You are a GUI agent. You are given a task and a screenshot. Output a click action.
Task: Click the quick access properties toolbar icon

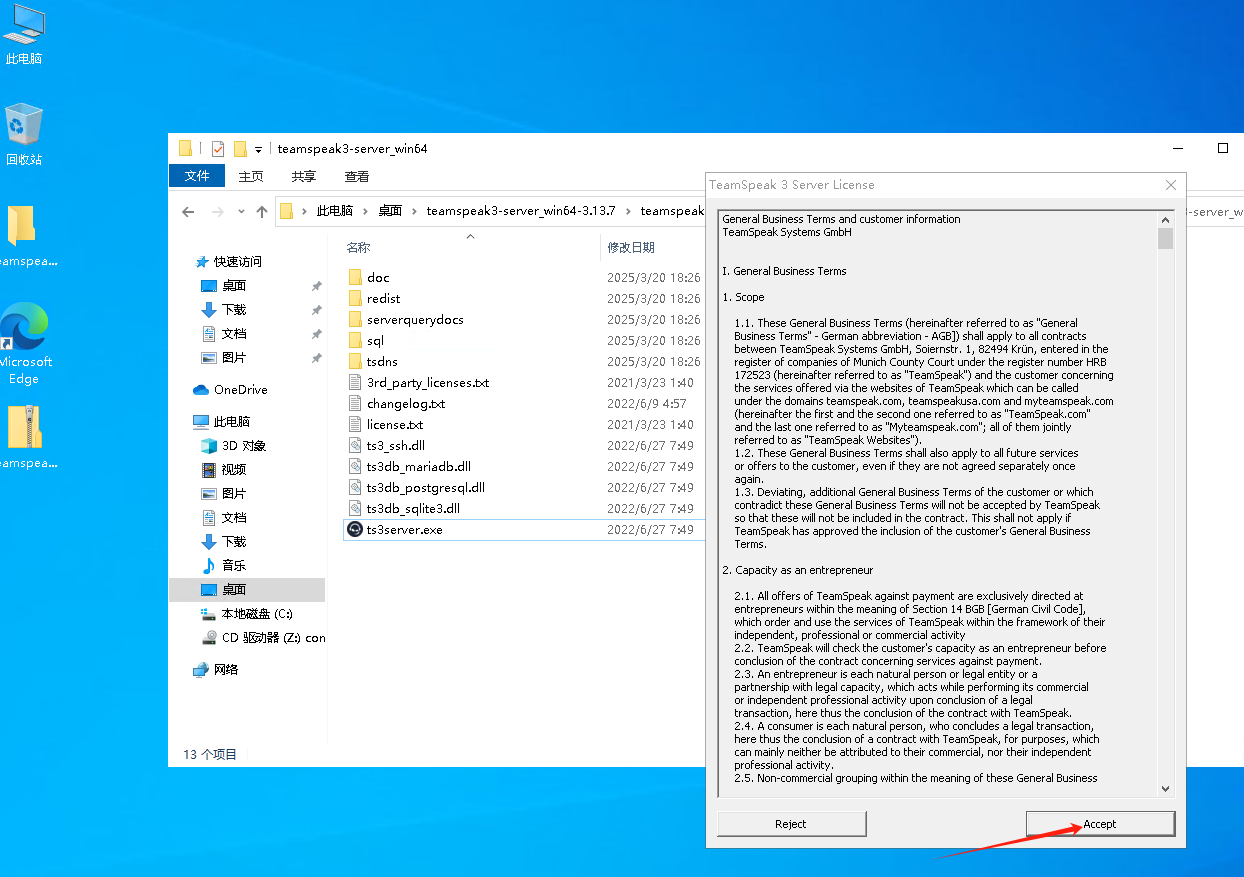(x=218, y=149)
